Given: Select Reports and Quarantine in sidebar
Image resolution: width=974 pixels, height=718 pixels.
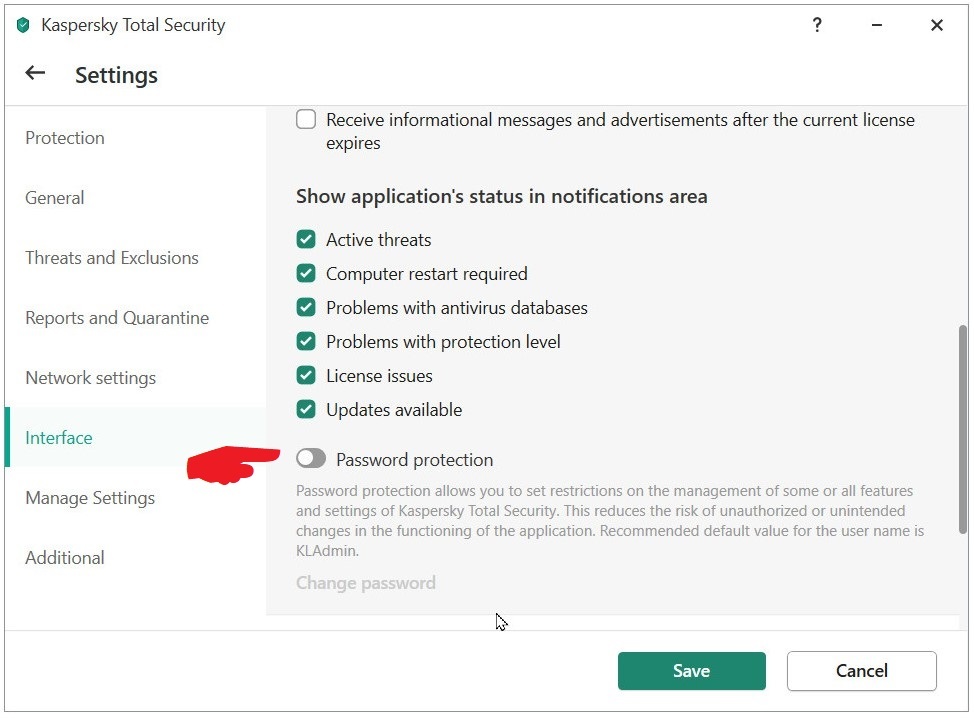Looking at the screenshot, I should point(117,318).
